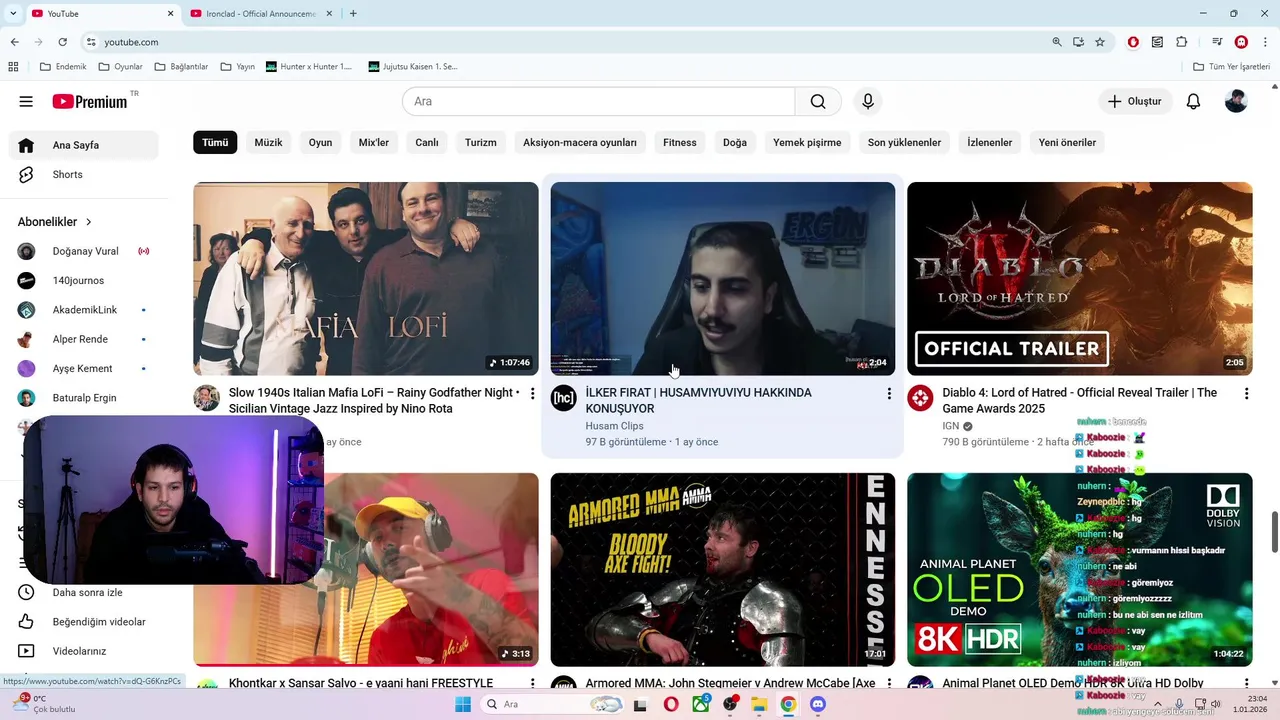Start voice search with the microphone icon

(868, 101)
